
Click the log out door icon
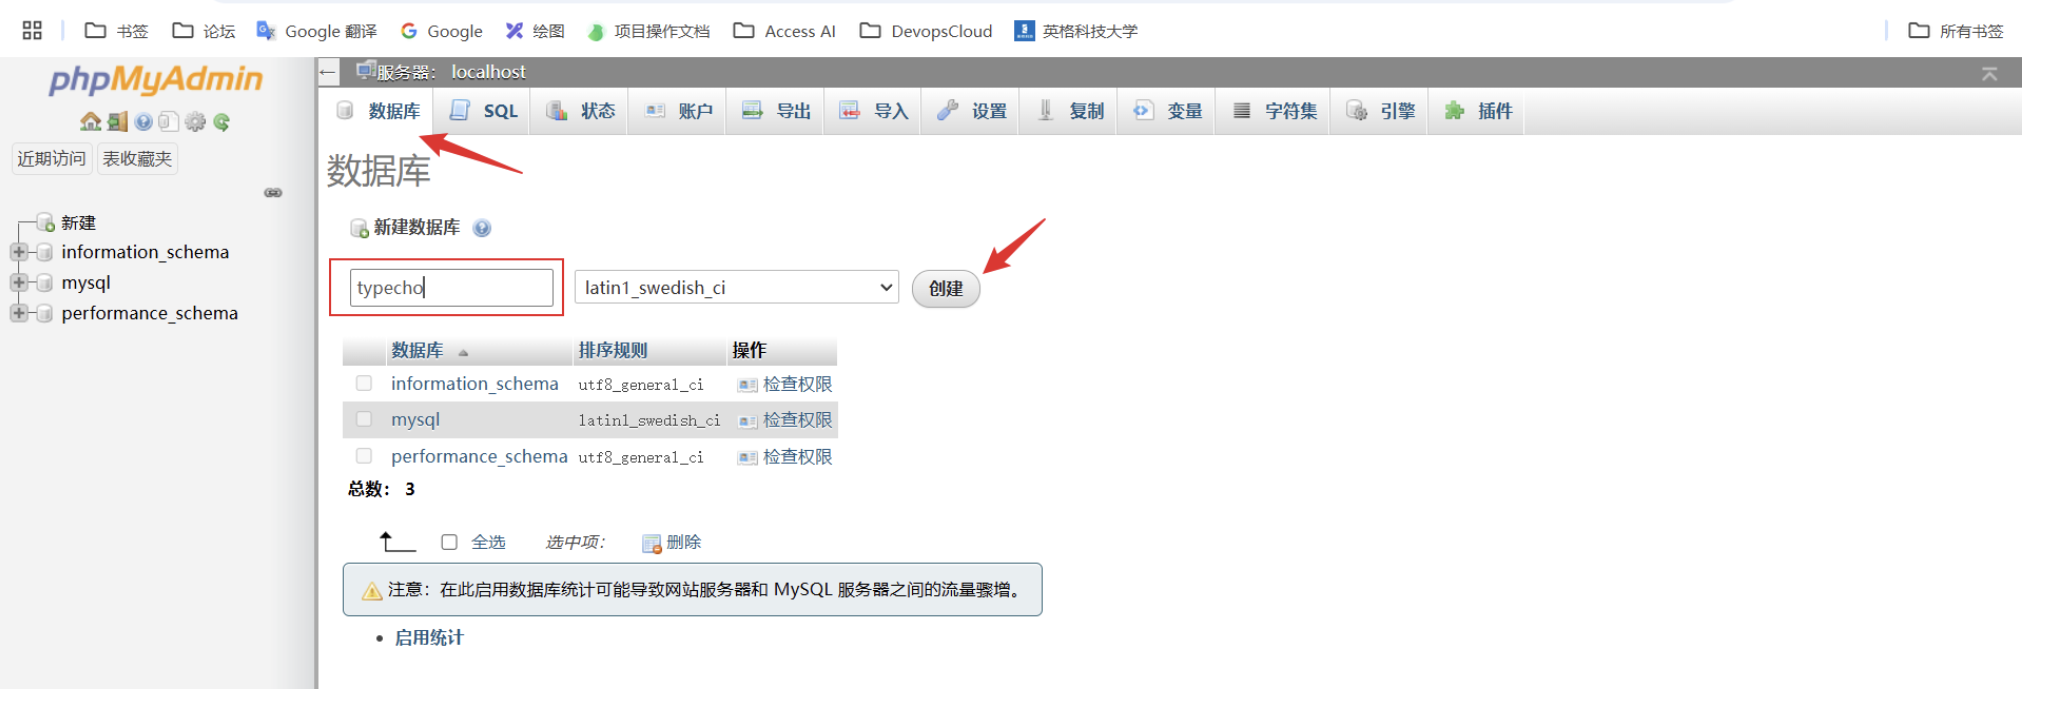point(117,122)
